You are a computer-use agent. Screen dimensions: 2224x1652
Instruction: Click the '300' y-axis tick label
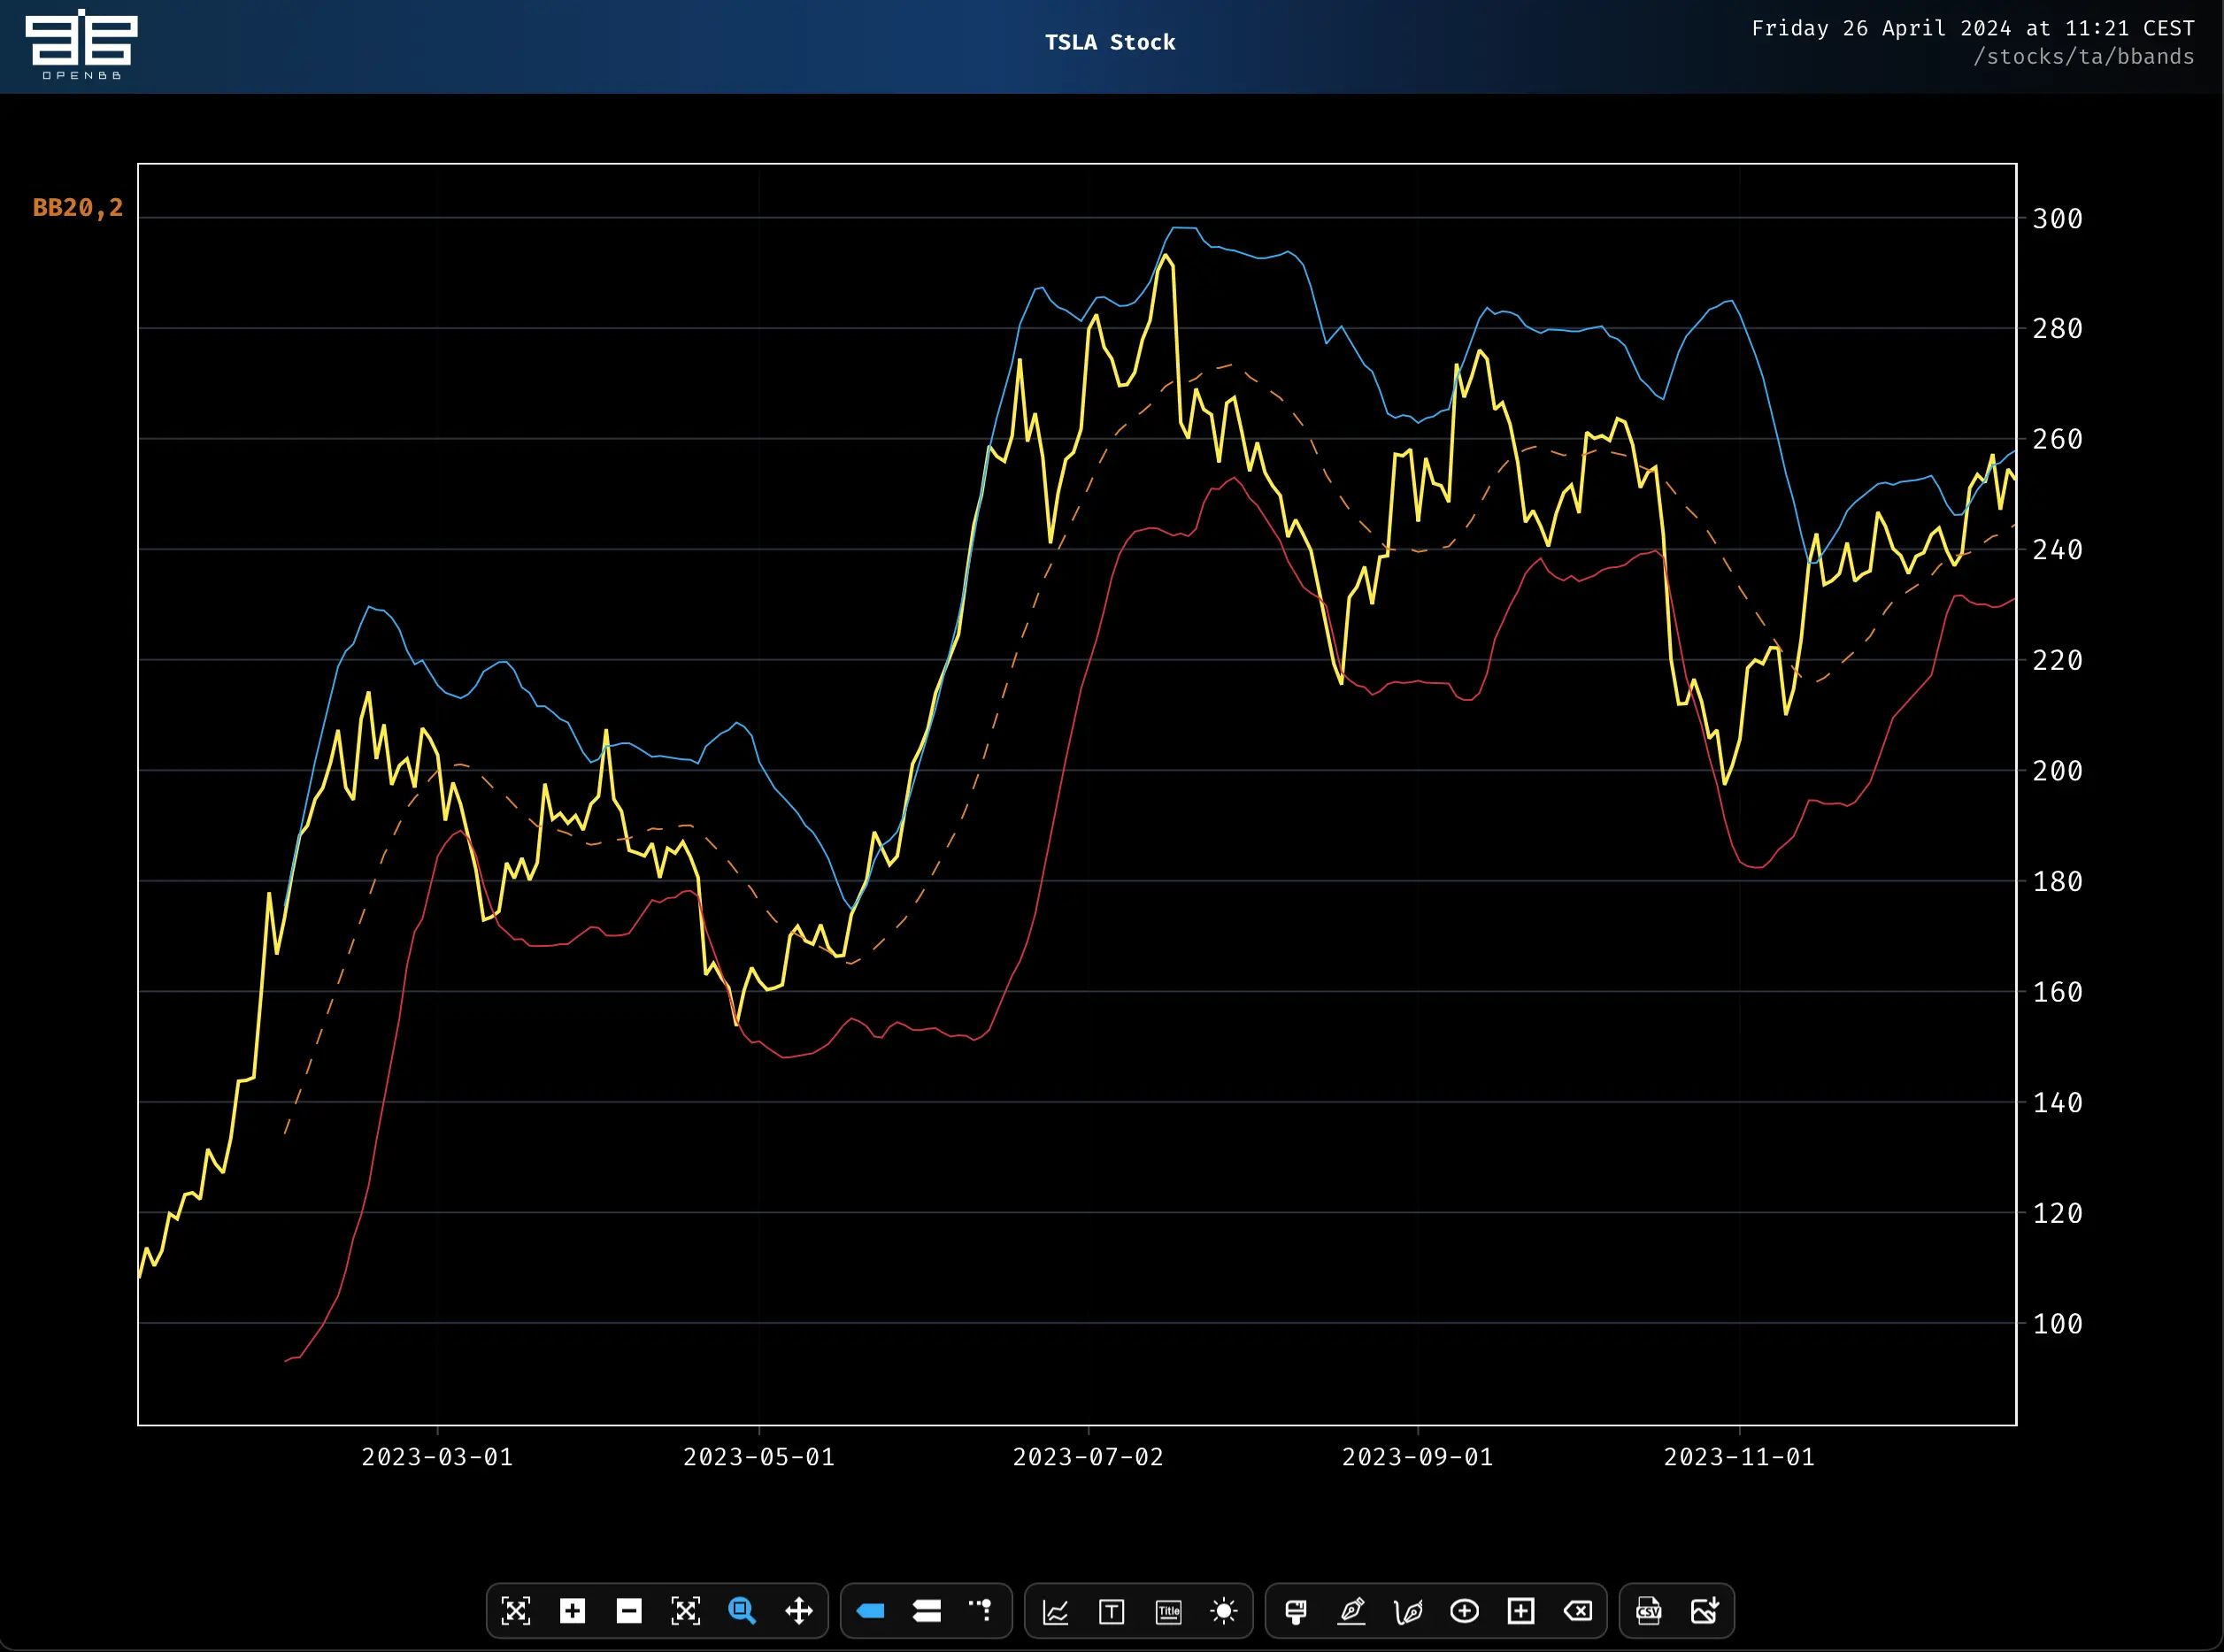pyautogui.click(x=2058, y=219)
